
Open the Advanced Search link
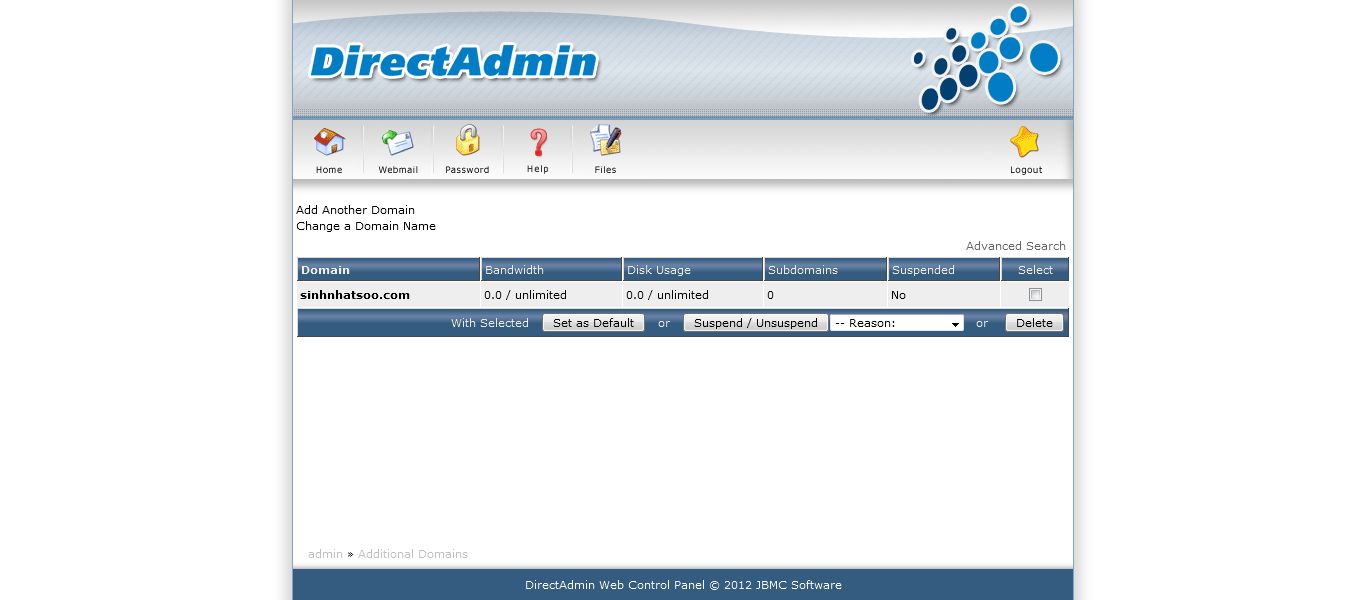1015,246
